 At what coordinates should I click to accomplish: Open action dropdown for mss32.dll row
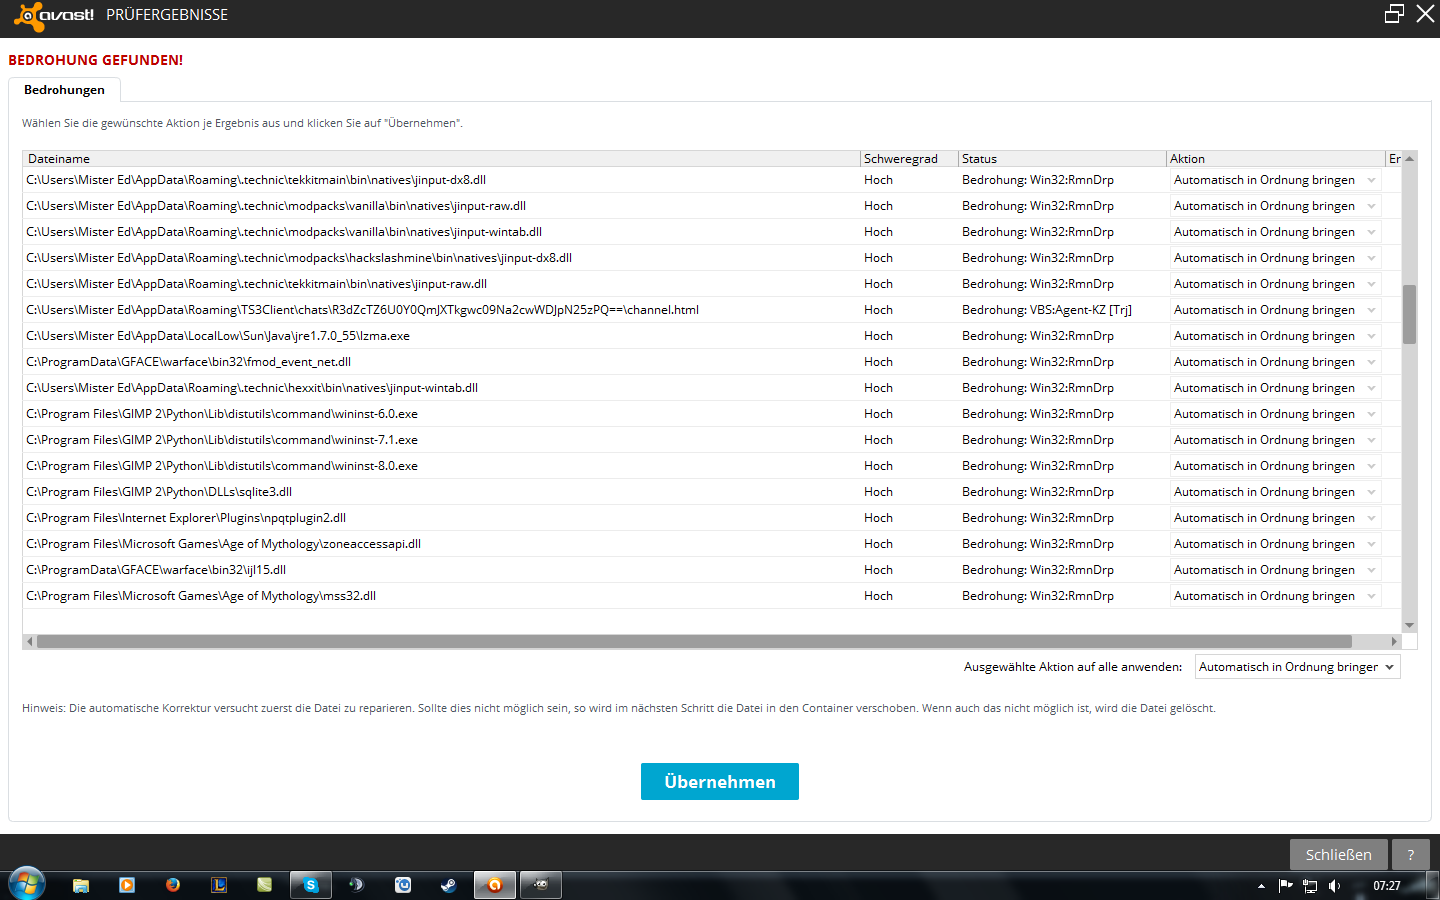[1275, 596]
